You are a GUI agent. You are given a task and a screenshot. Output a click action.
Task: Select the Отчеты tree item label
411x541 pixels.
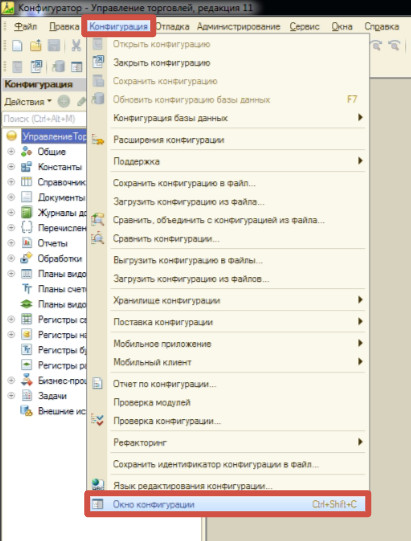pyautogui.click(x=52, y=243)
